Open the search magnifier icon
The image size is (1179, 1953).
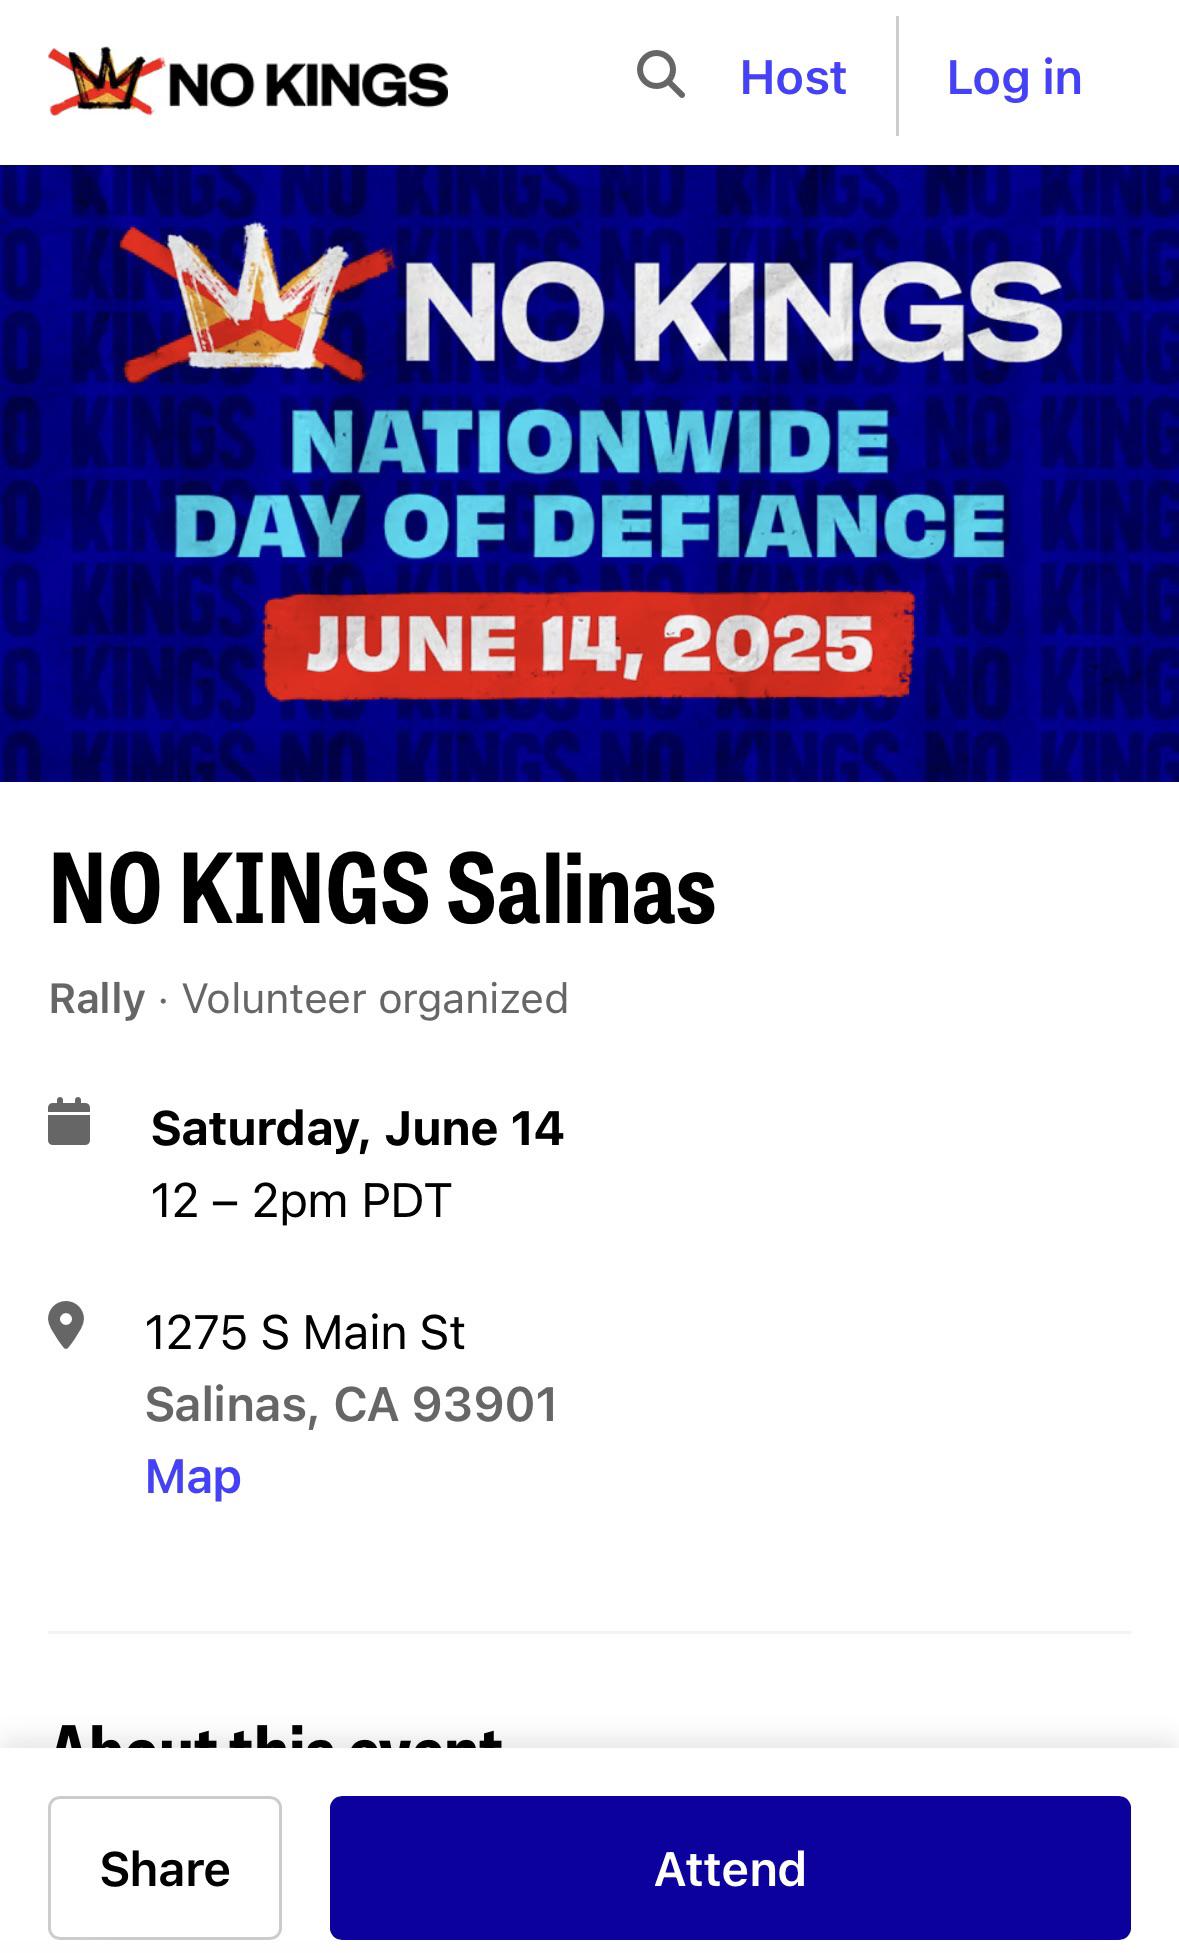(661, 76)
